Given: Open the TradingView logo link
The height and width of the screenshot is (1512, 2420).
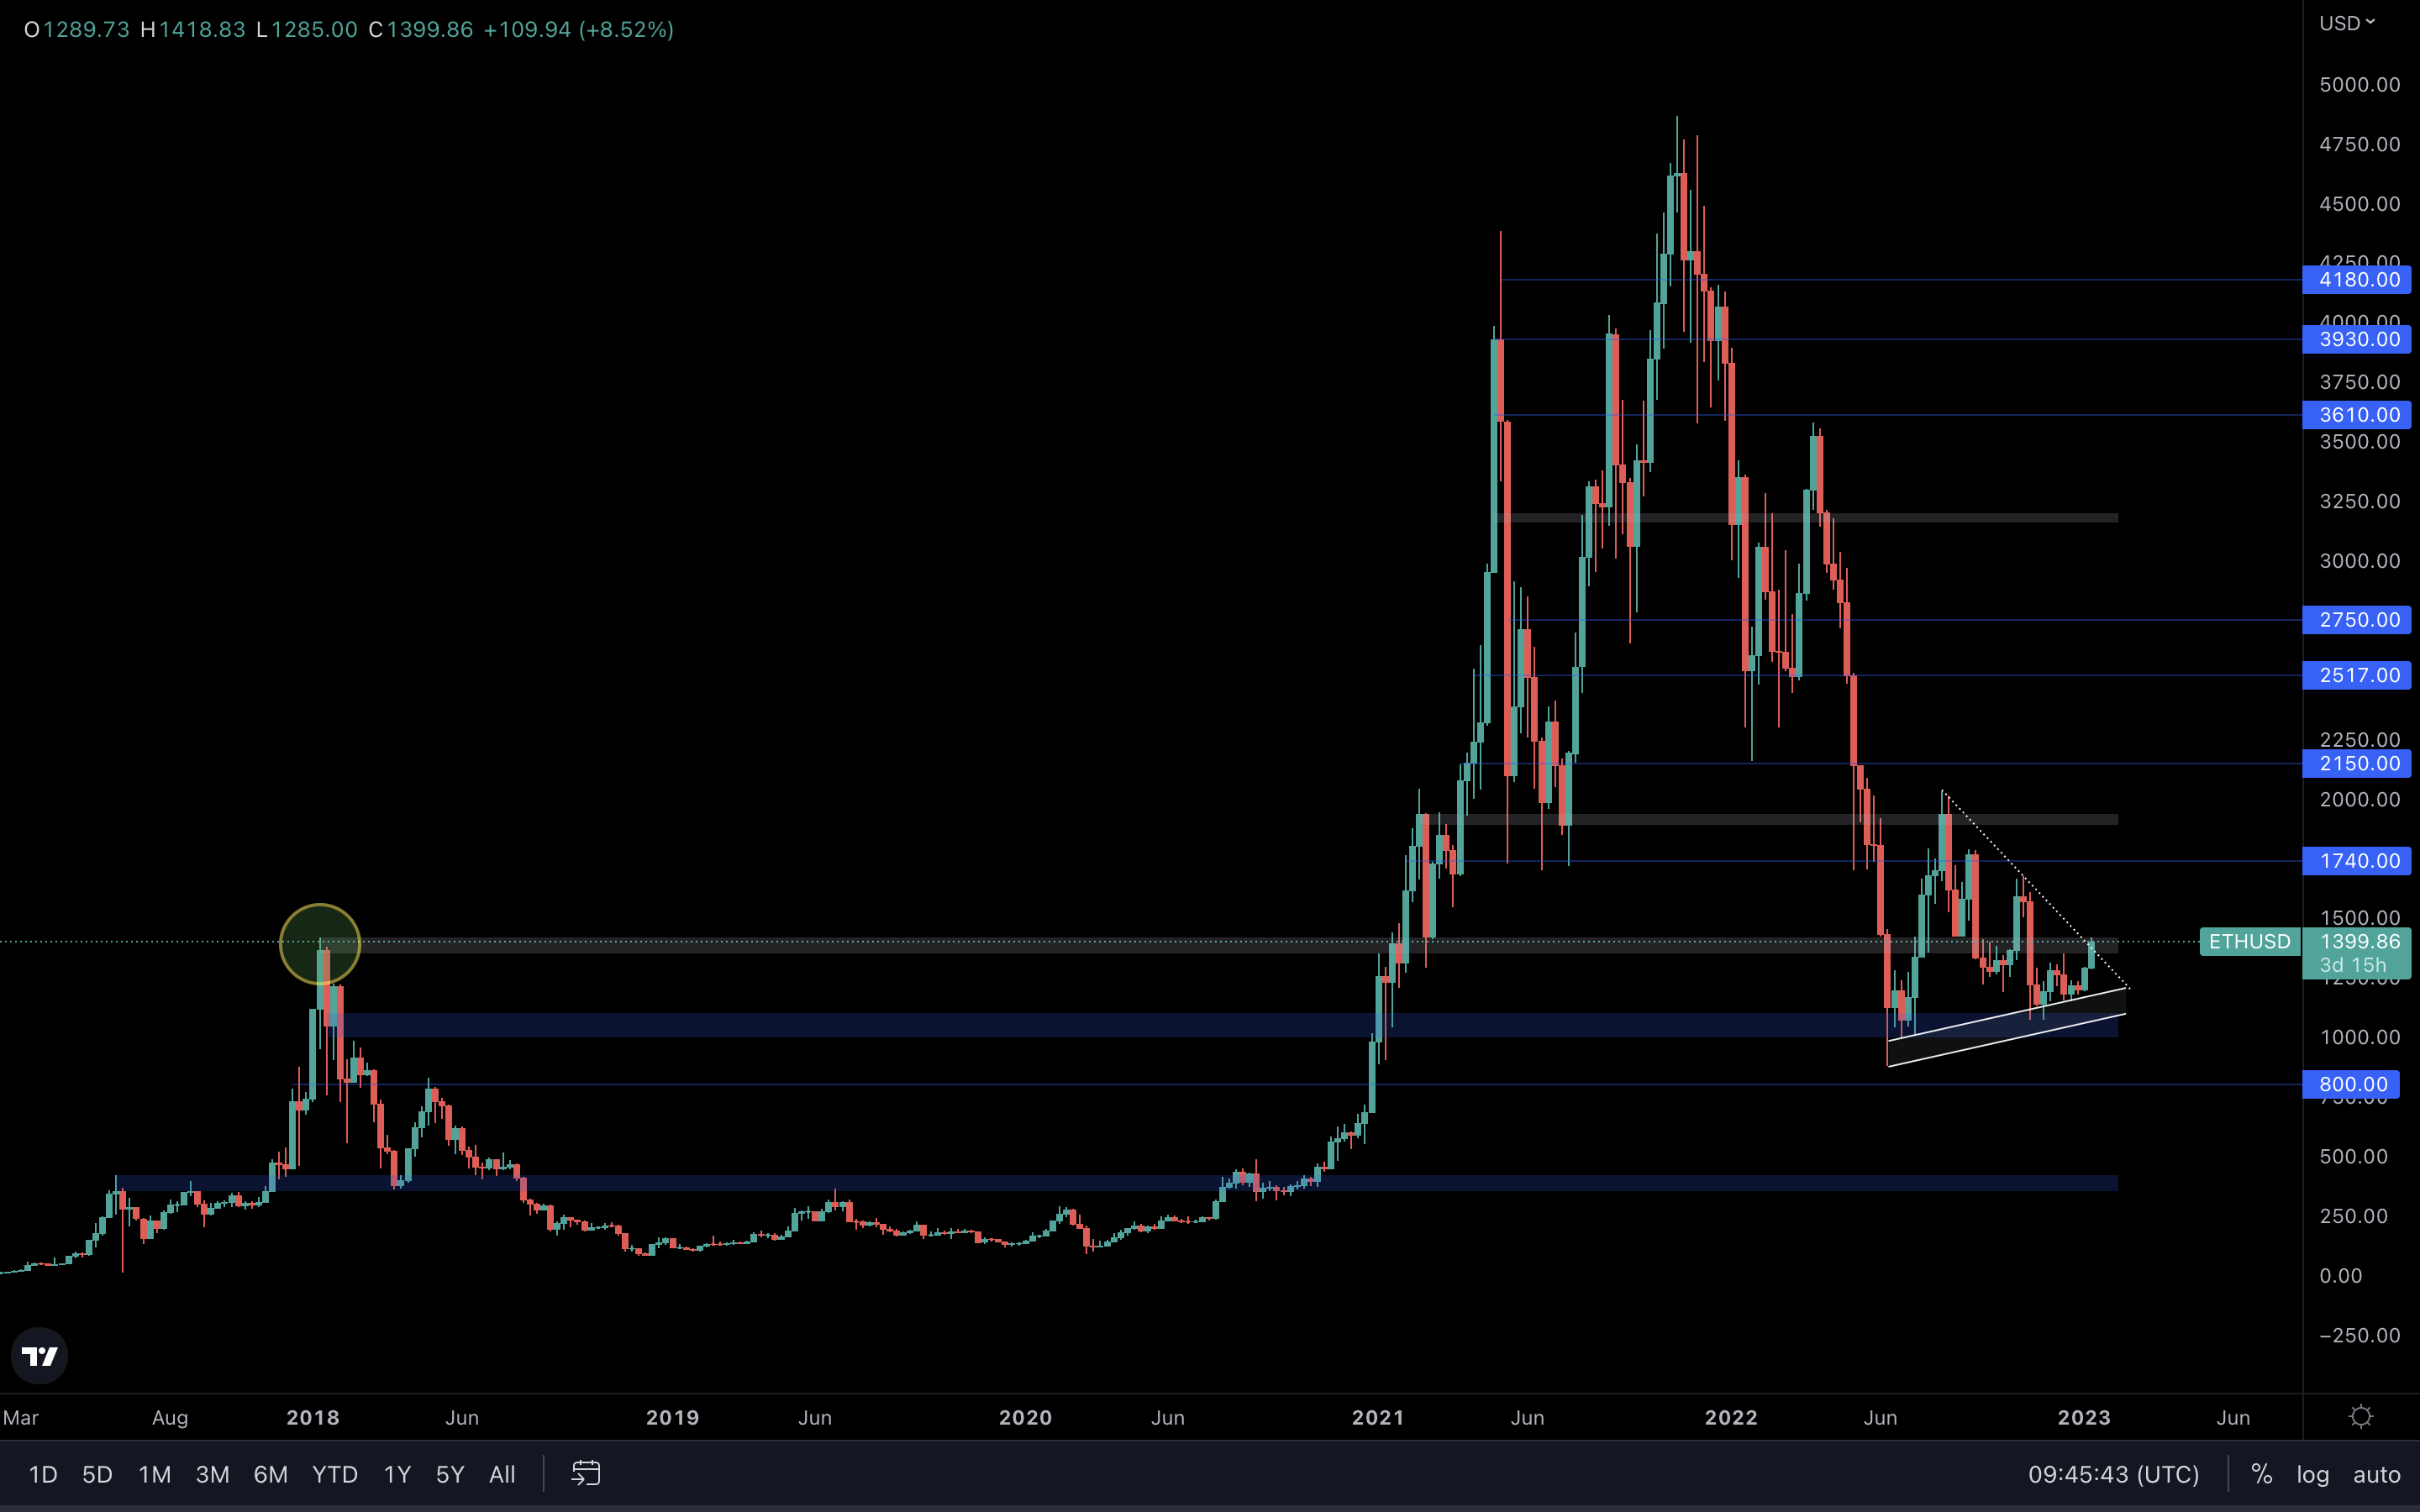Looking at the screenshot, I should click(x=40, y=1356).
